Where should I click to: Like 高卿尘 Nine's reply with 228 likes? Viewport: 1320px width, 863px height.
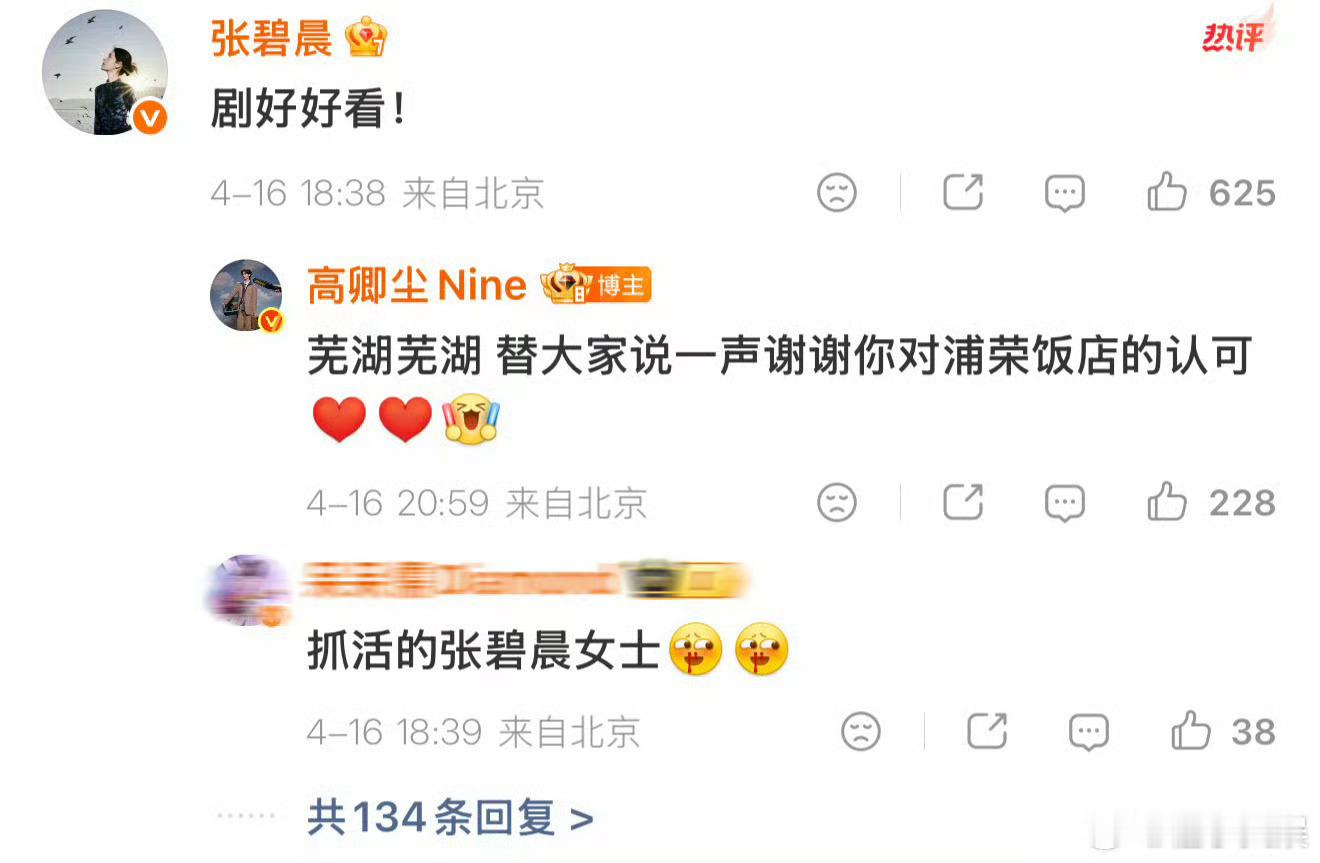pos(1167,501)
